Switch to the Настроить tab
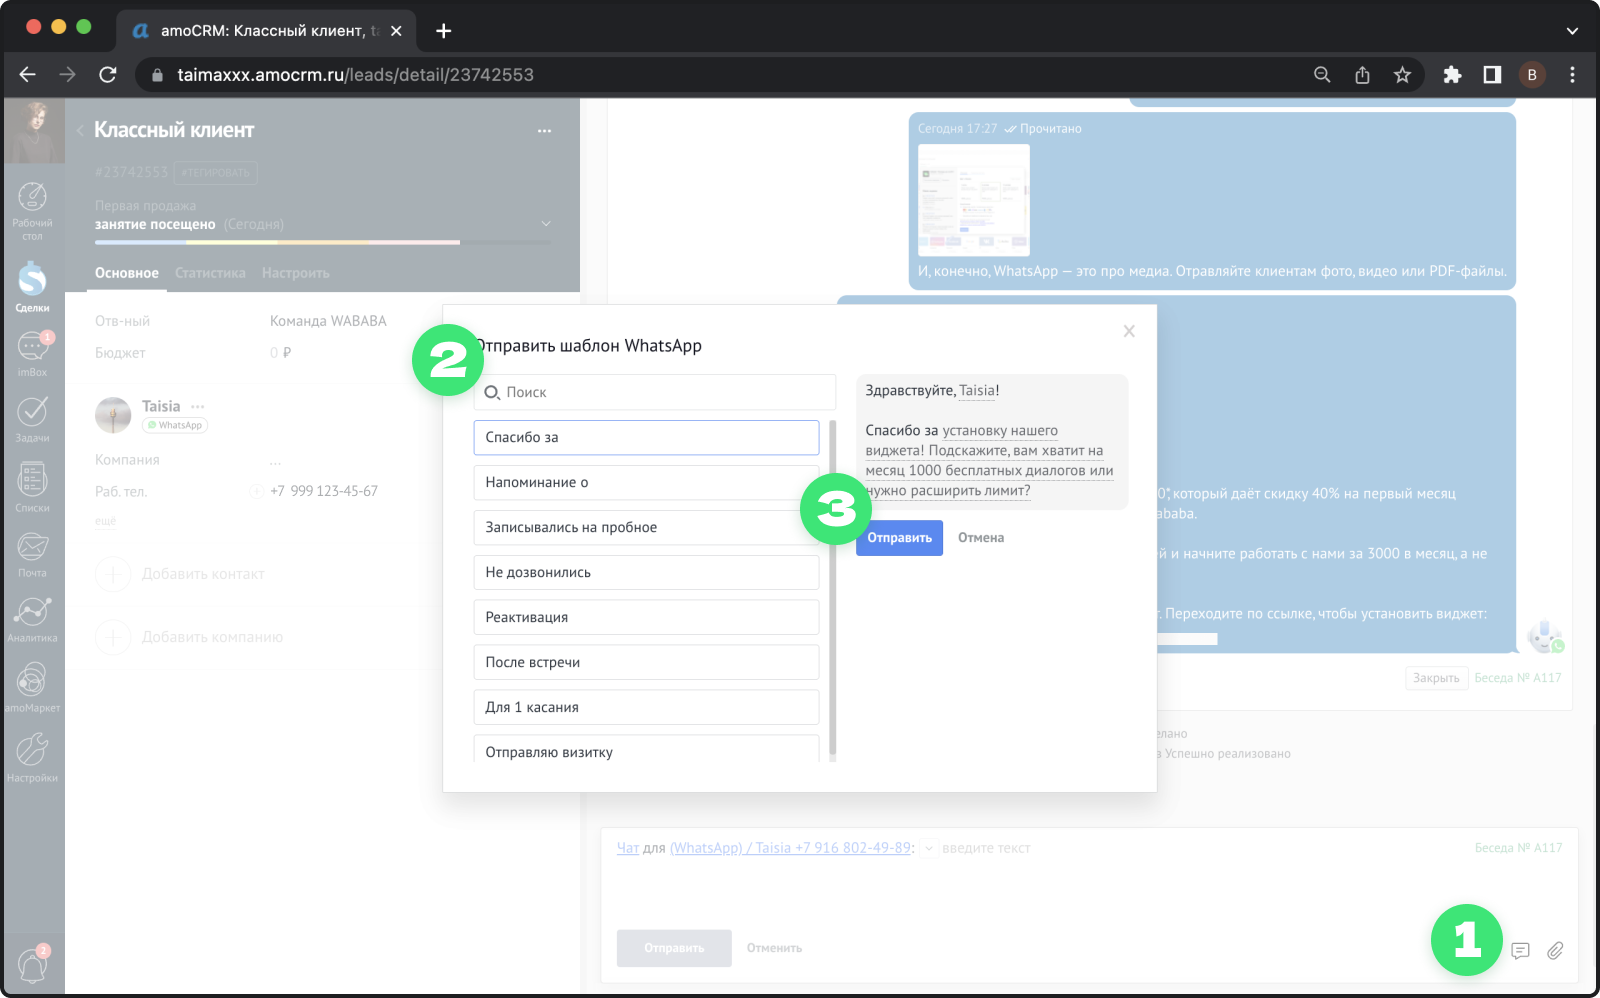The height and width of the screenshot is (998, 1600). [x=296, y=273]
